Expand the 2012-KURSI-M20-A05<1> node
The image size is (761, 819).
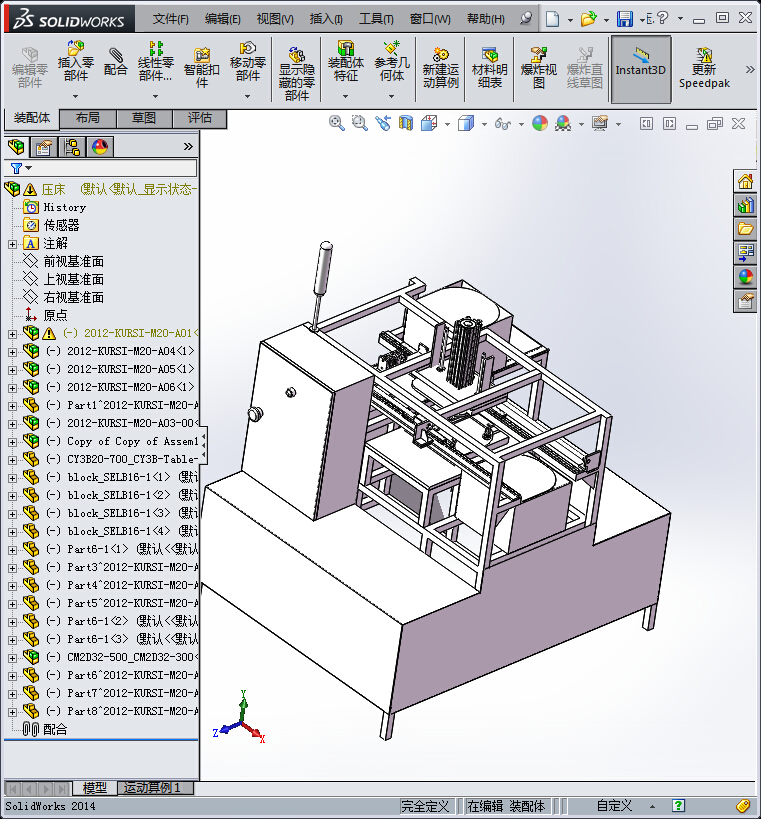tap(13, 370)
